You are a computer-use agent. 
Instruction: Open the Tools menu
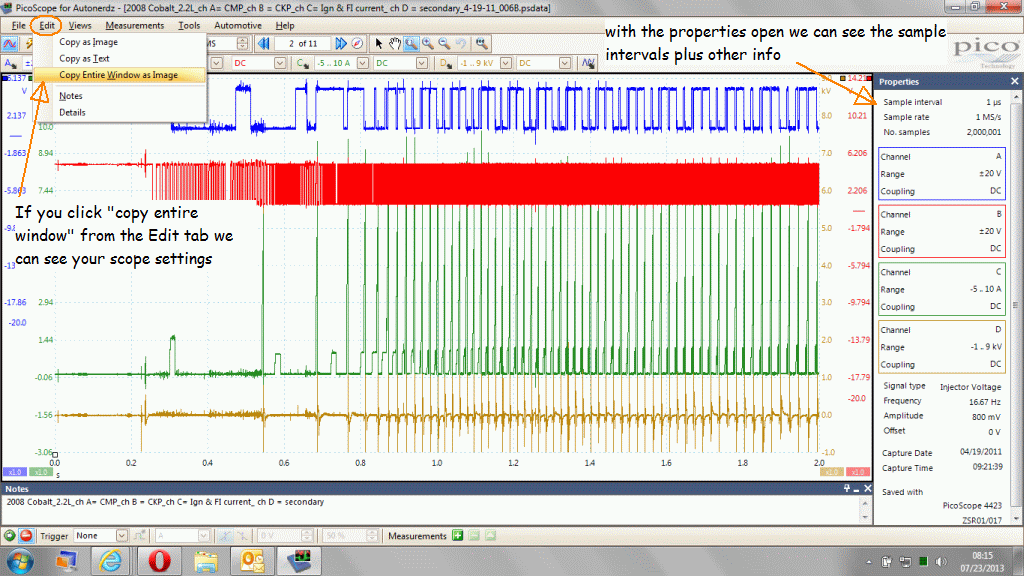(x=189, y=25)
